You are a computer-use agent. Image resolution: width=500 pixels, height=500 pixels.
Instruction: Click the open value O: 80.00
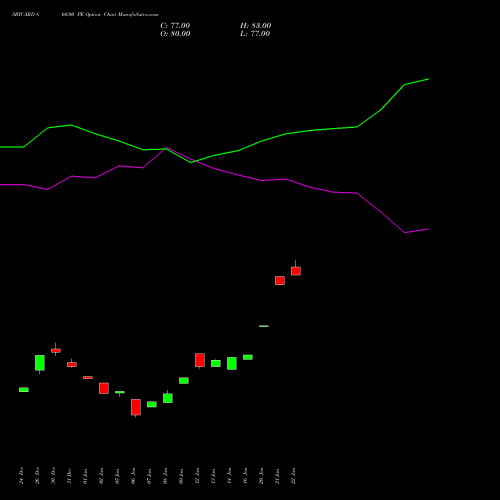175,34
